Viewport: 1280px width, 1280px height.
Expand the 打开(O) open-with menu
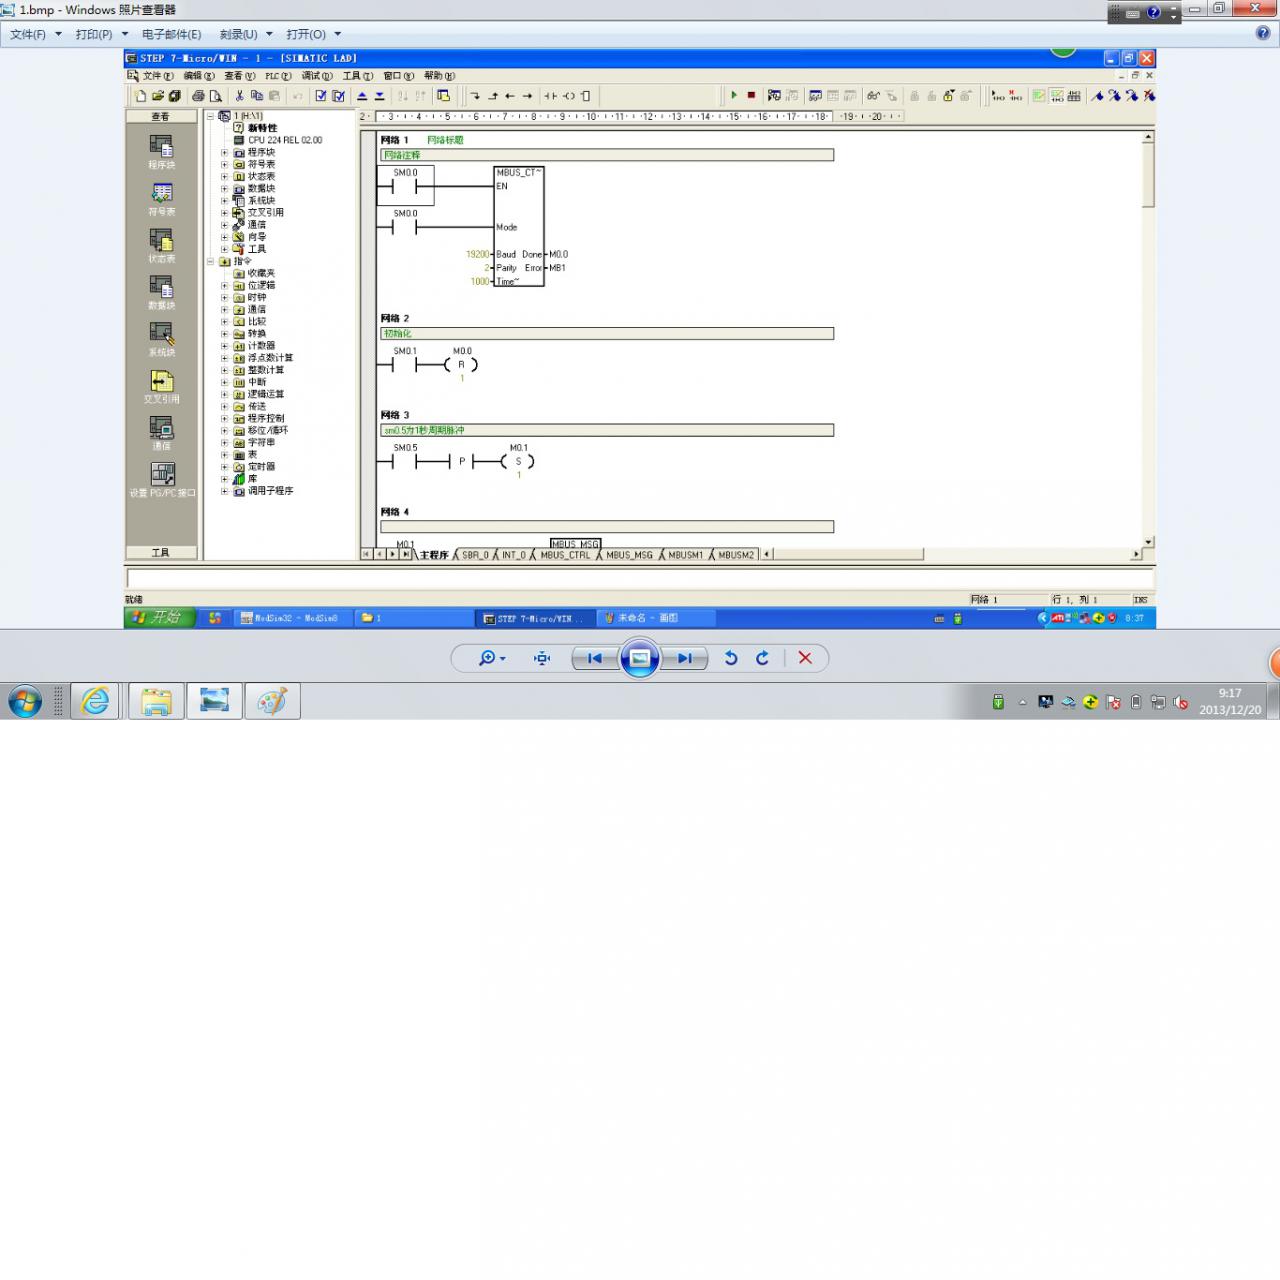pyautogui.click(x=313, y=34)
